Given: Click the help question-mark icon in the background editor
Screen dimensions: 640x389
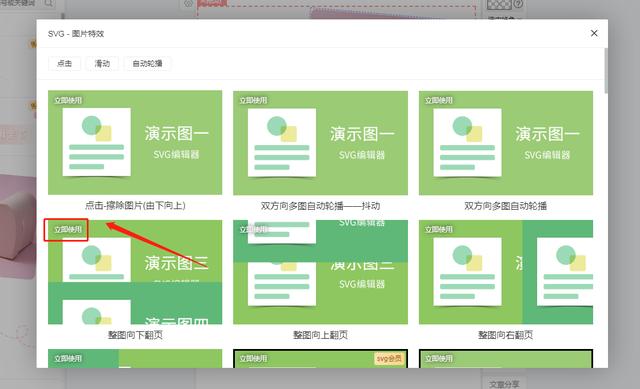Looking at the screenshot, I should click(518, 4).
